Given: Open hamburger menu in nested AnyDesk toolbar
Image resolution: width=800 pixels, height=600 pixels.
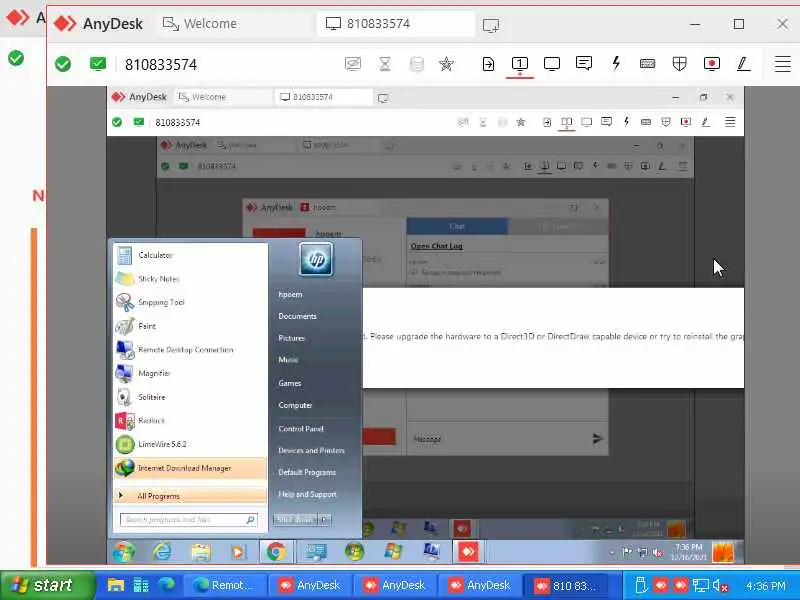Looking at the screenshot, I should pyautogui.click(x=730, y=122).
